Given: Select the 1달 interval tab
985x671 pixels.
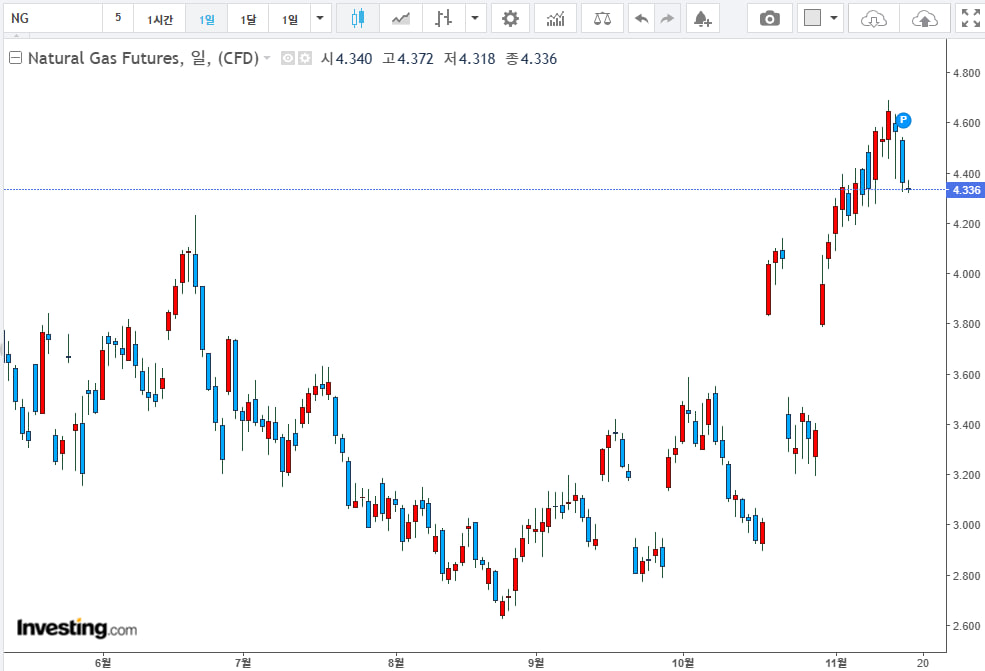Looking at the screenshot, I should (x=248, y=19).
